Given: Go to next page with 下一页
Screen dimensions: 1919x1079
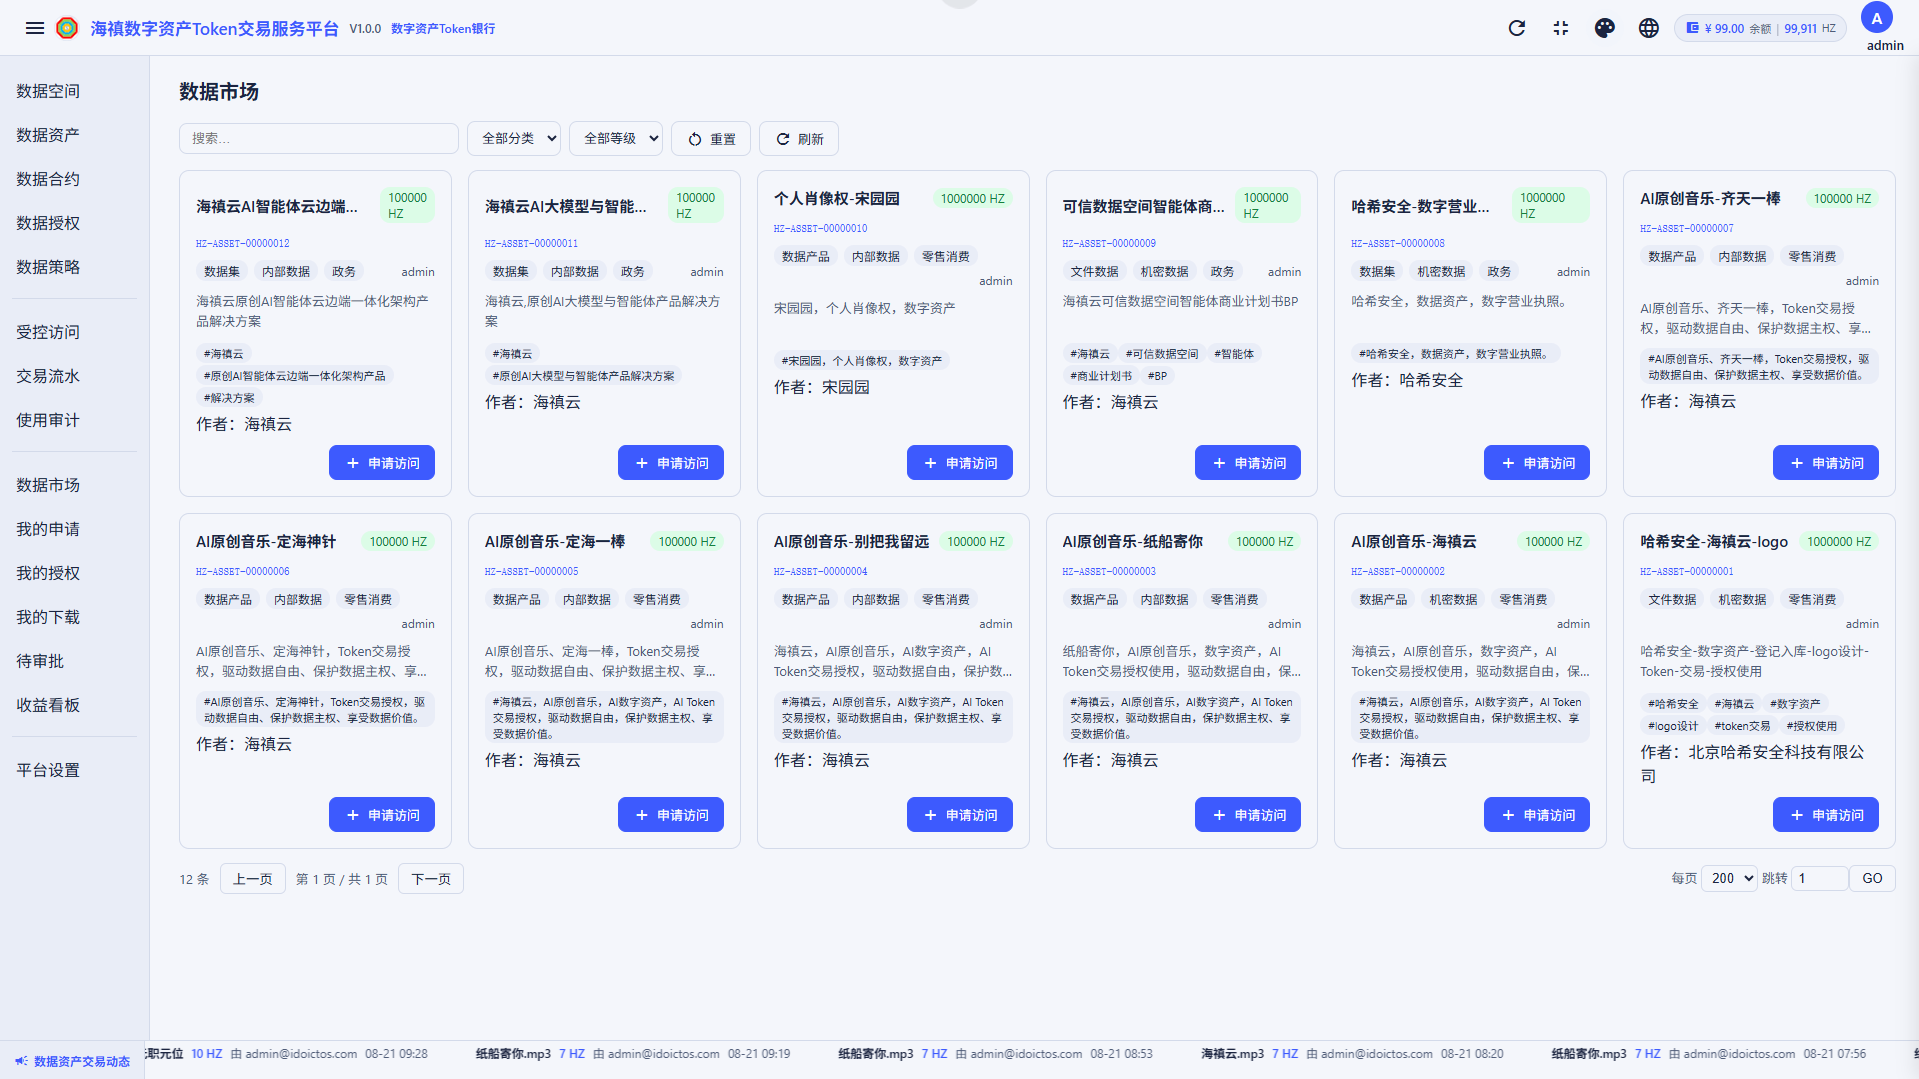Looking at the screenshot, I should click(431, 879).
